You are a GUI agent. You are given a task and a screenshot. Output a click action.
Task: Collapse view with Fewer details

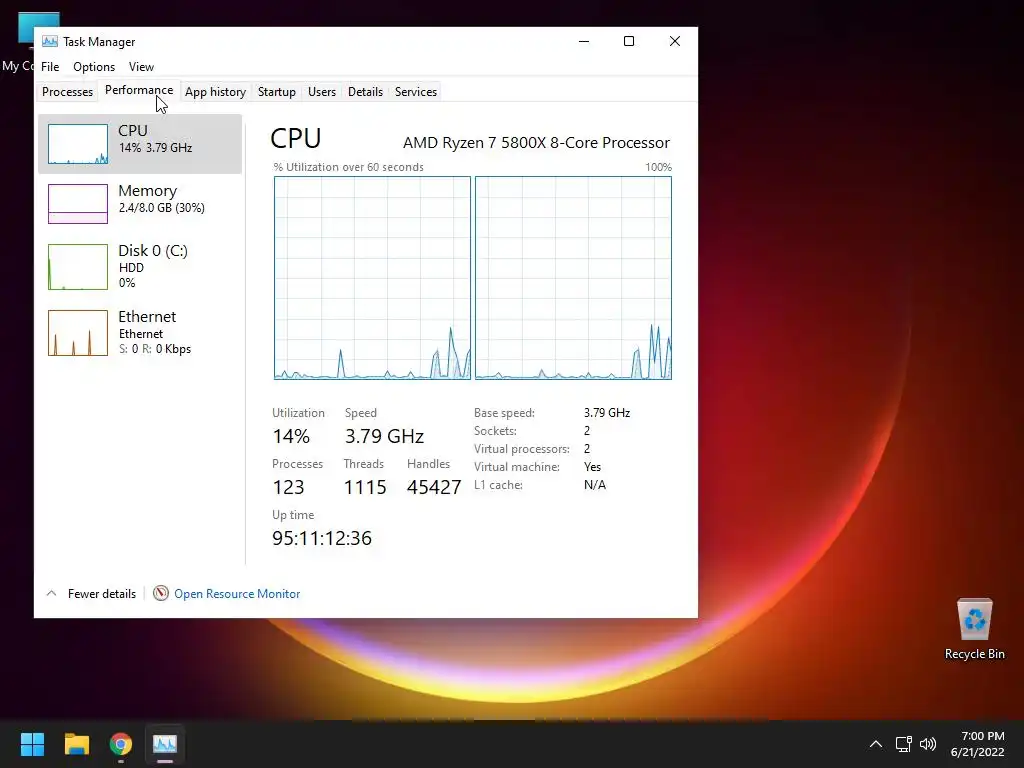(x=91, y=594)
